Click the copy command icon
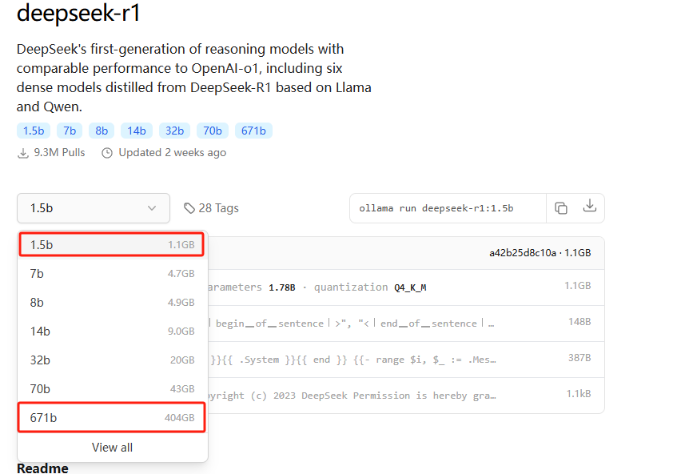676x475 pixels. pos(561,208)
